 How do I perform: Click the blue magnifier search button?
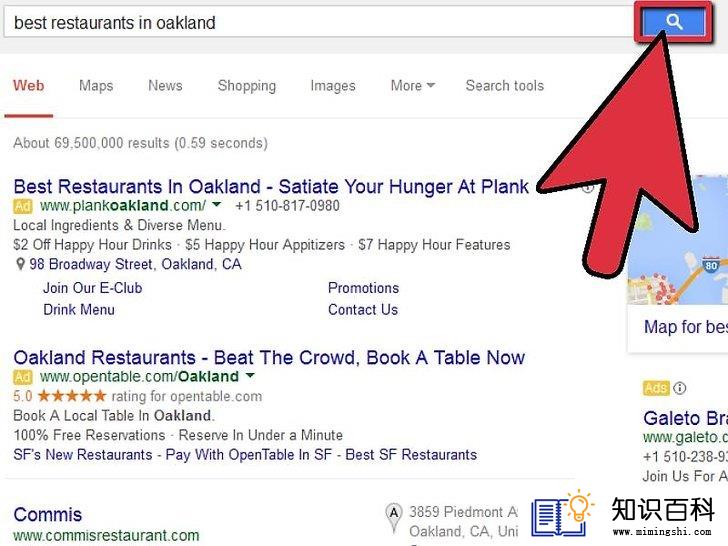point(674,22)
